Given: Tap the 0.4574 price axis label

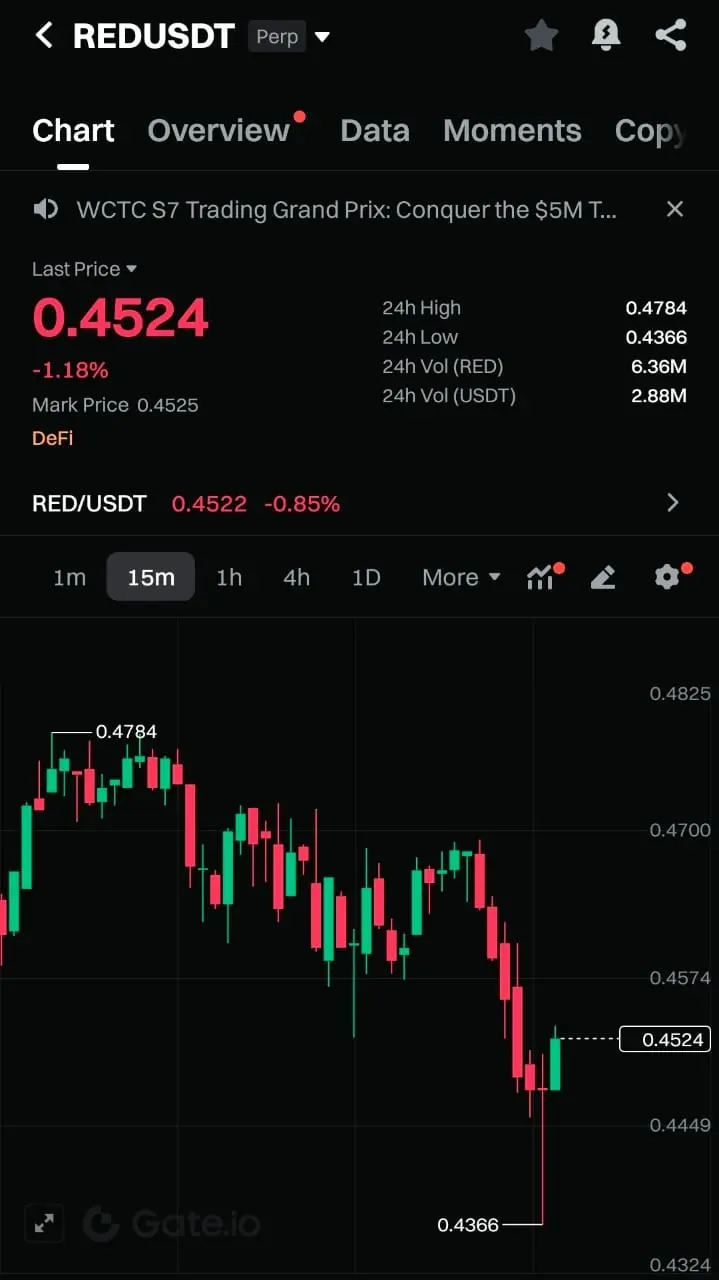Looking at the screenshot, I should click(680, 978).
